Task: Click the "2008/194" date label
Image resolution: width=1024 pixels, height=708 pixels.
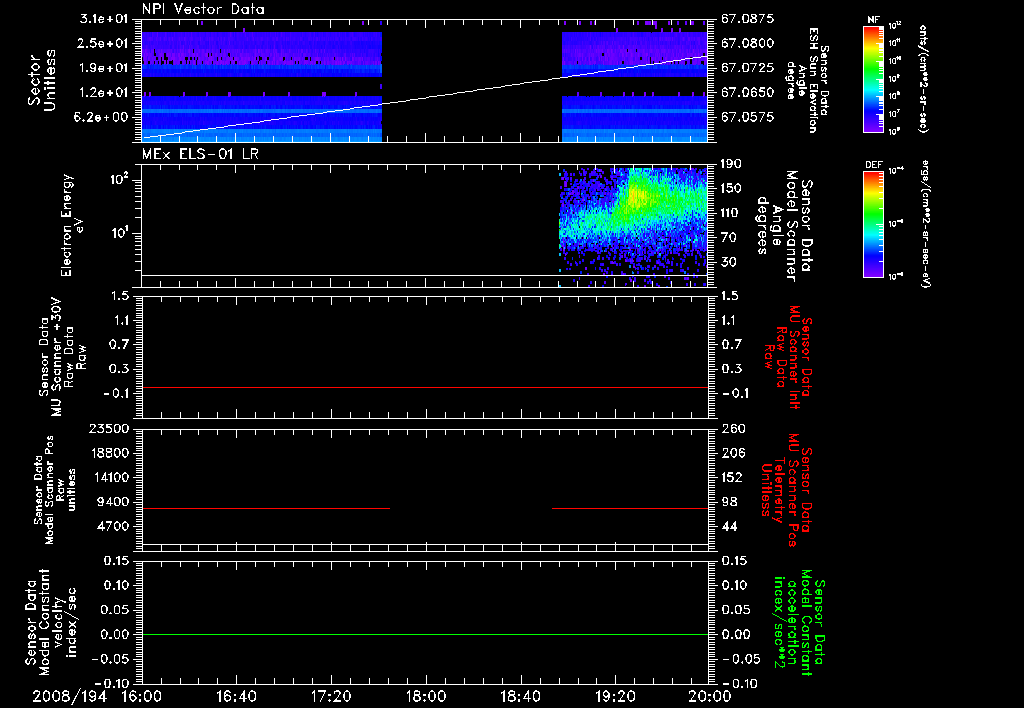Action: pyautogui.click(x=70, y=697)
